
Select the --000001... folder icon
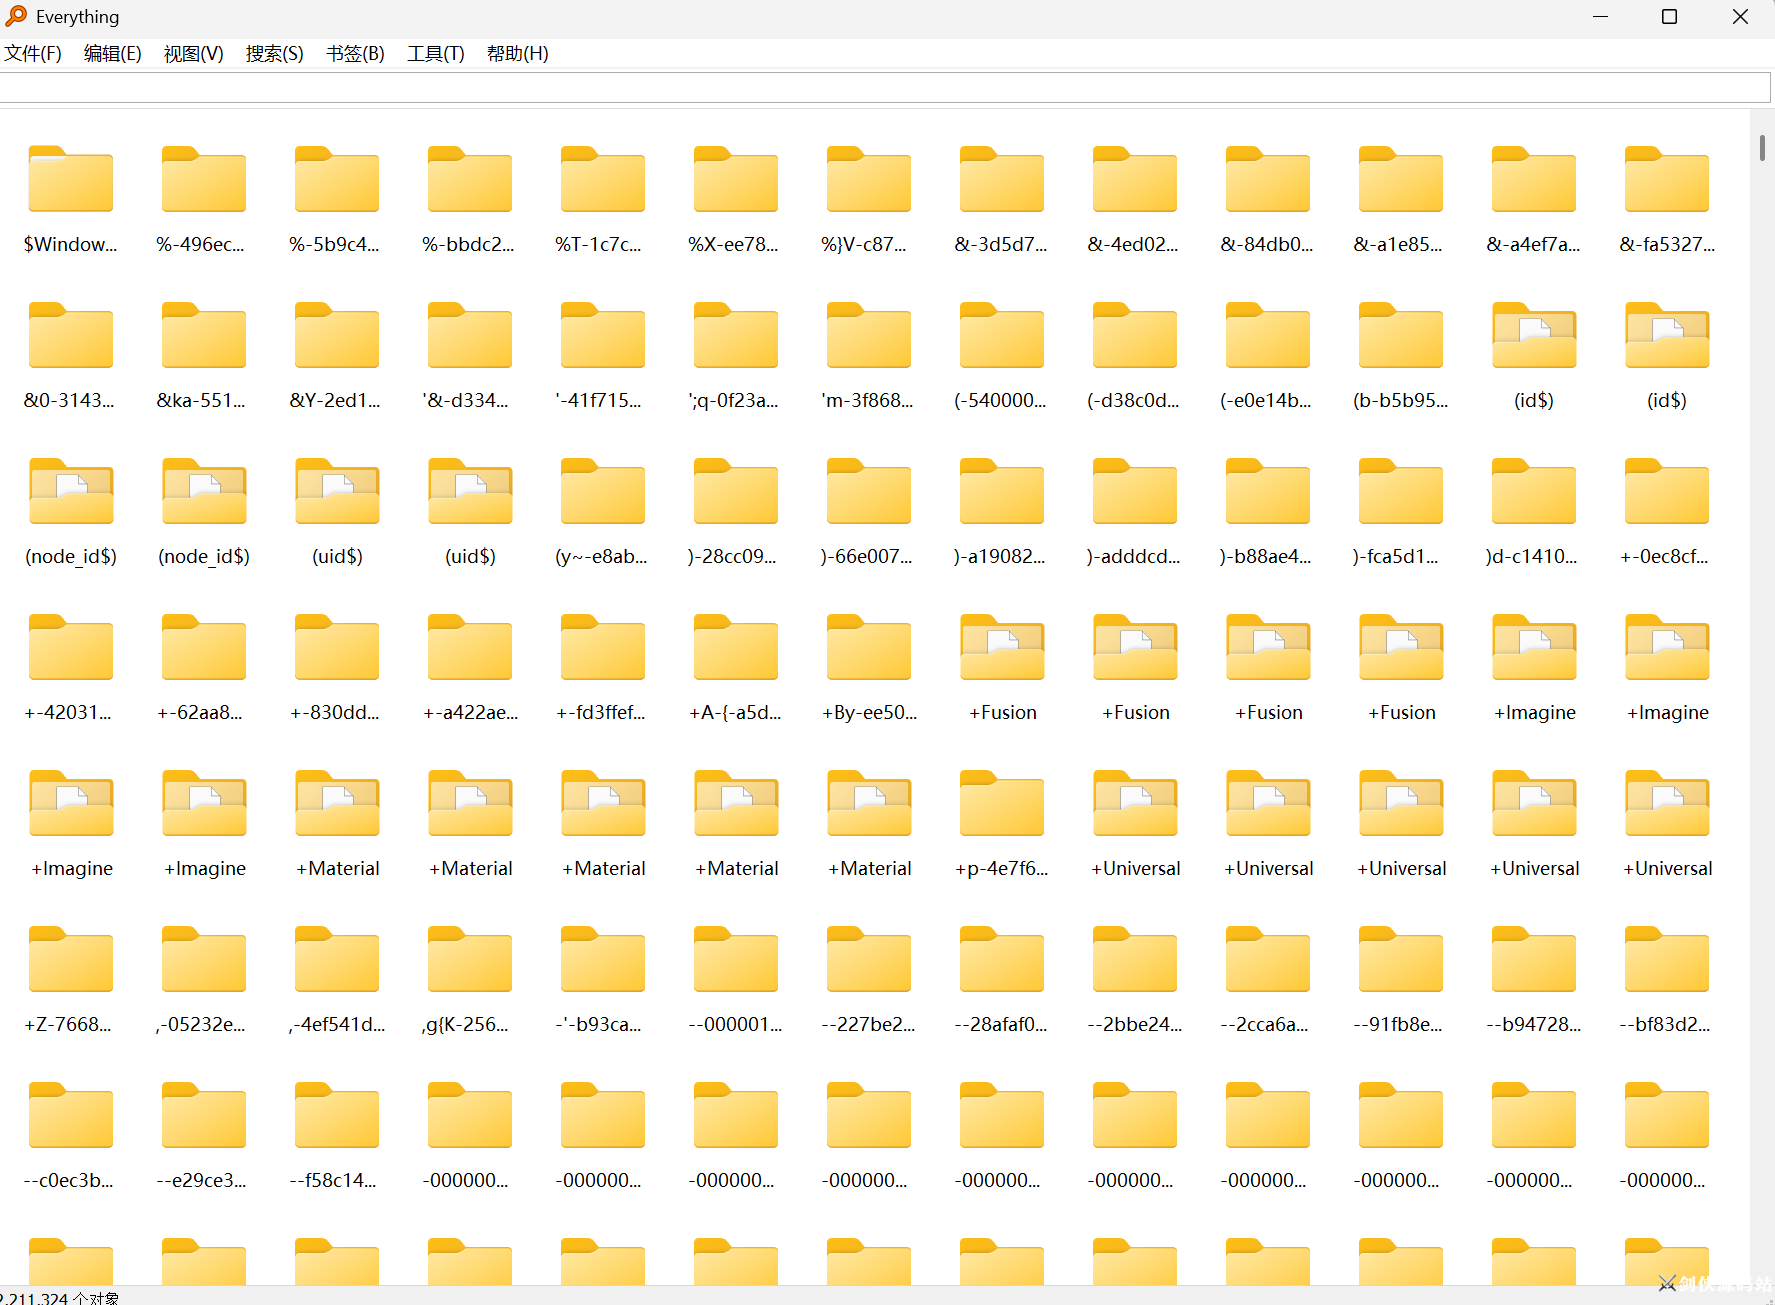click(736, 960)
